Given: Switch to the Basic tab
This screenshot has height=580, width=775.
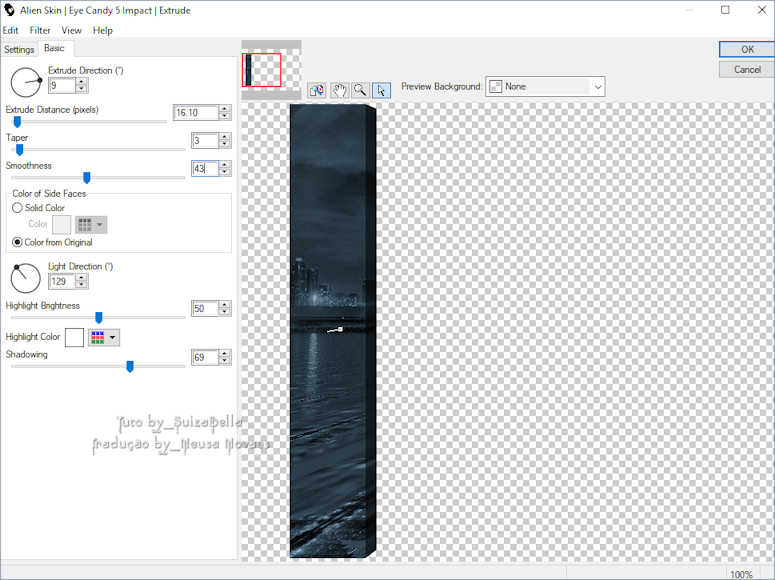Looking at the screenshot, I should click(x=54, y=48).
